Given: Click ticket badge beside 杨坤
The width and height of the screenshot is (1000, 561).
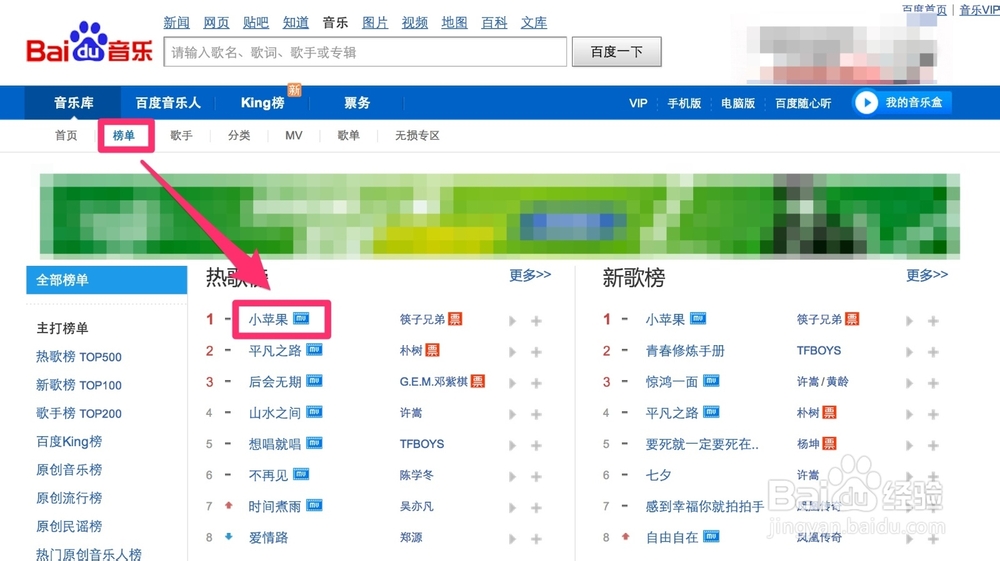Looking at the screenshot, I should click(x=829, y=443).
